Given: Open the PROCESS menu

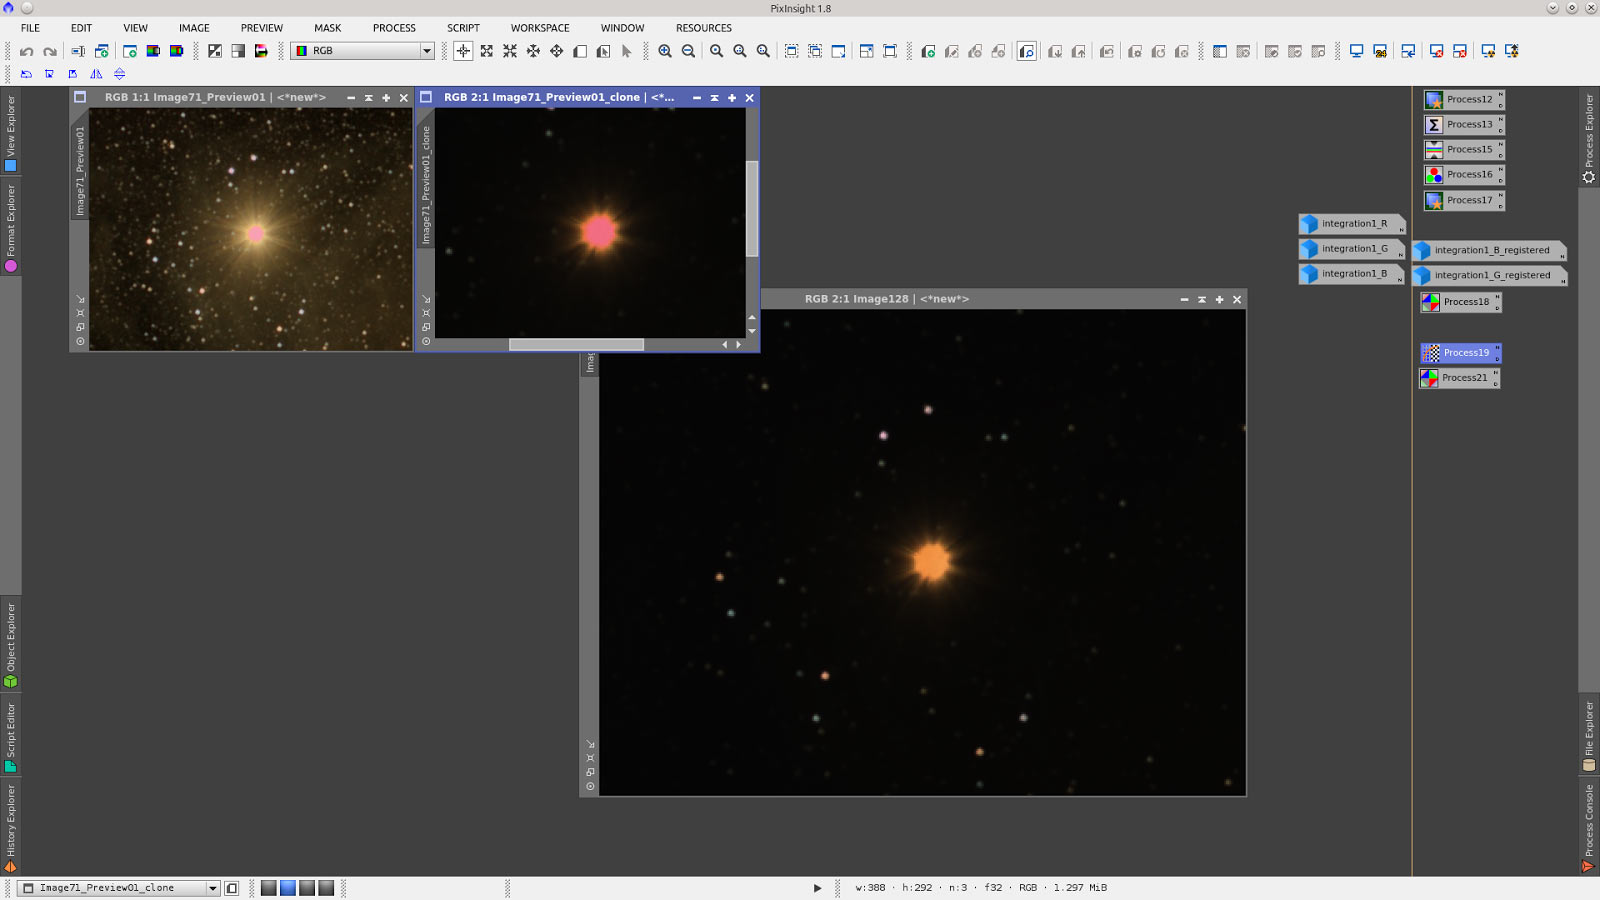Looking at the screenshot, I should [x=394, y=28].
